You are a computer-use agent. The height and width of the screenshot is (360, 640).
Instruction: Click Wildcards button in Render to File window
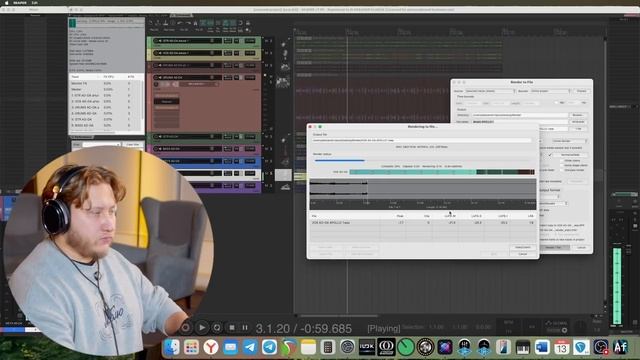(578, 122)
